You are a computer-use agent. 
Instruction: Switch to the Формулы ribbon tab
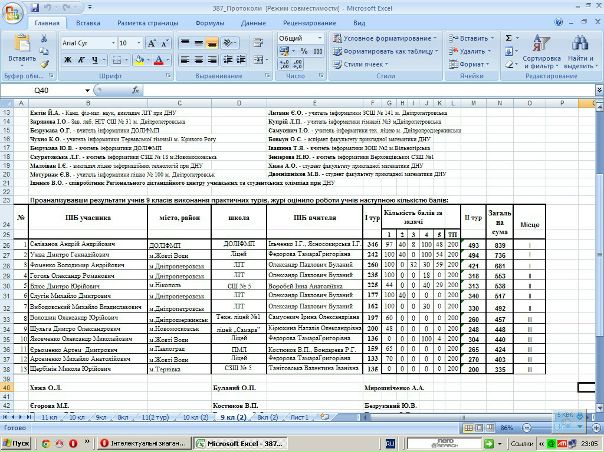210,21
